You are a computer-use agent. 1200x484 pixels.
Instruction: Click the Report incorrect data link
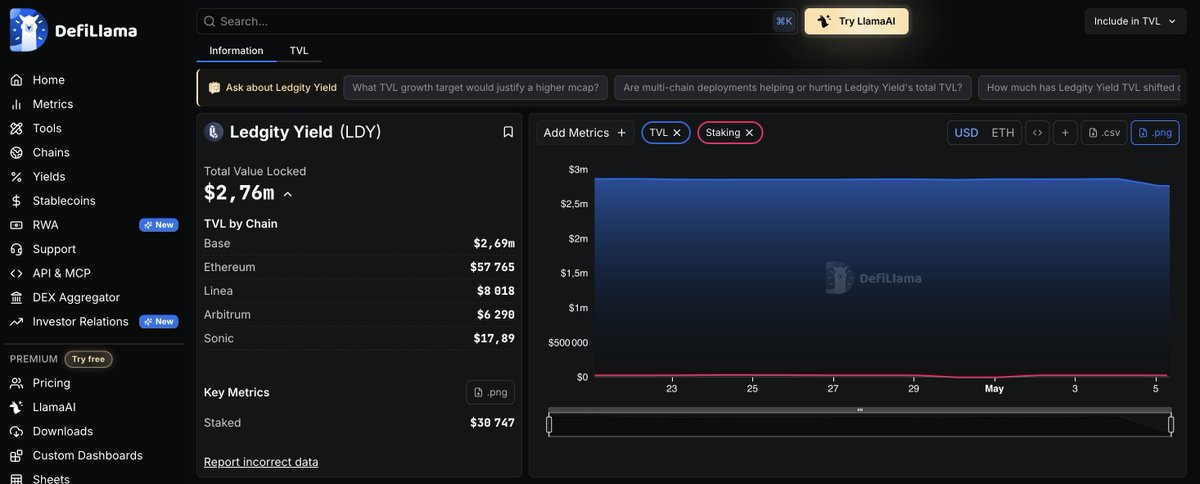[x=261, y=462]
